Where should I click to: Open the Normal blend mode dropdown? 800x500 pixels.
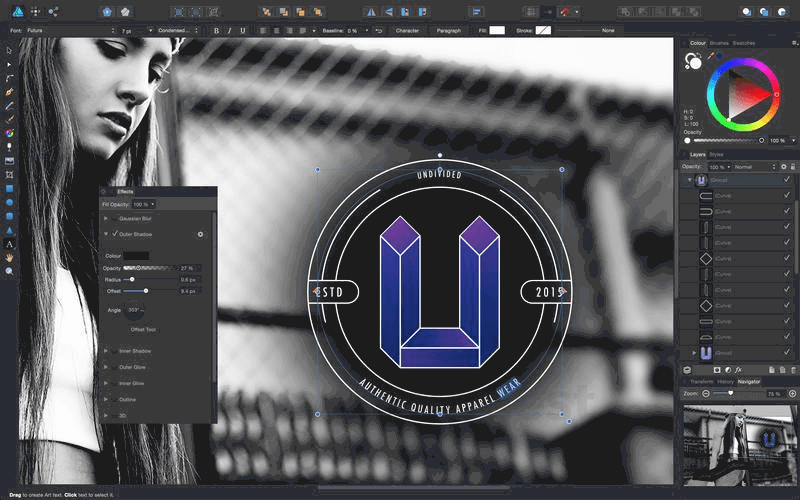pos(751,166)
